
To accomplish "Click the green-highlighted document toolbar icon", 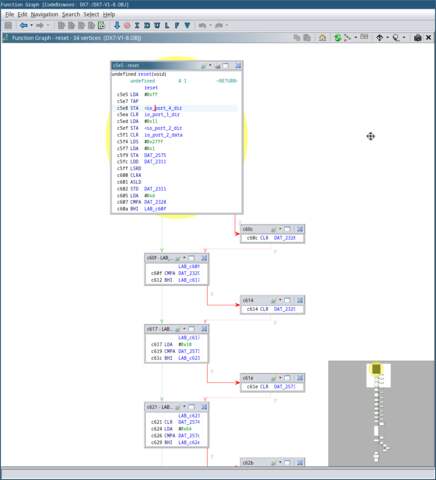I will [x=101, y=25].
